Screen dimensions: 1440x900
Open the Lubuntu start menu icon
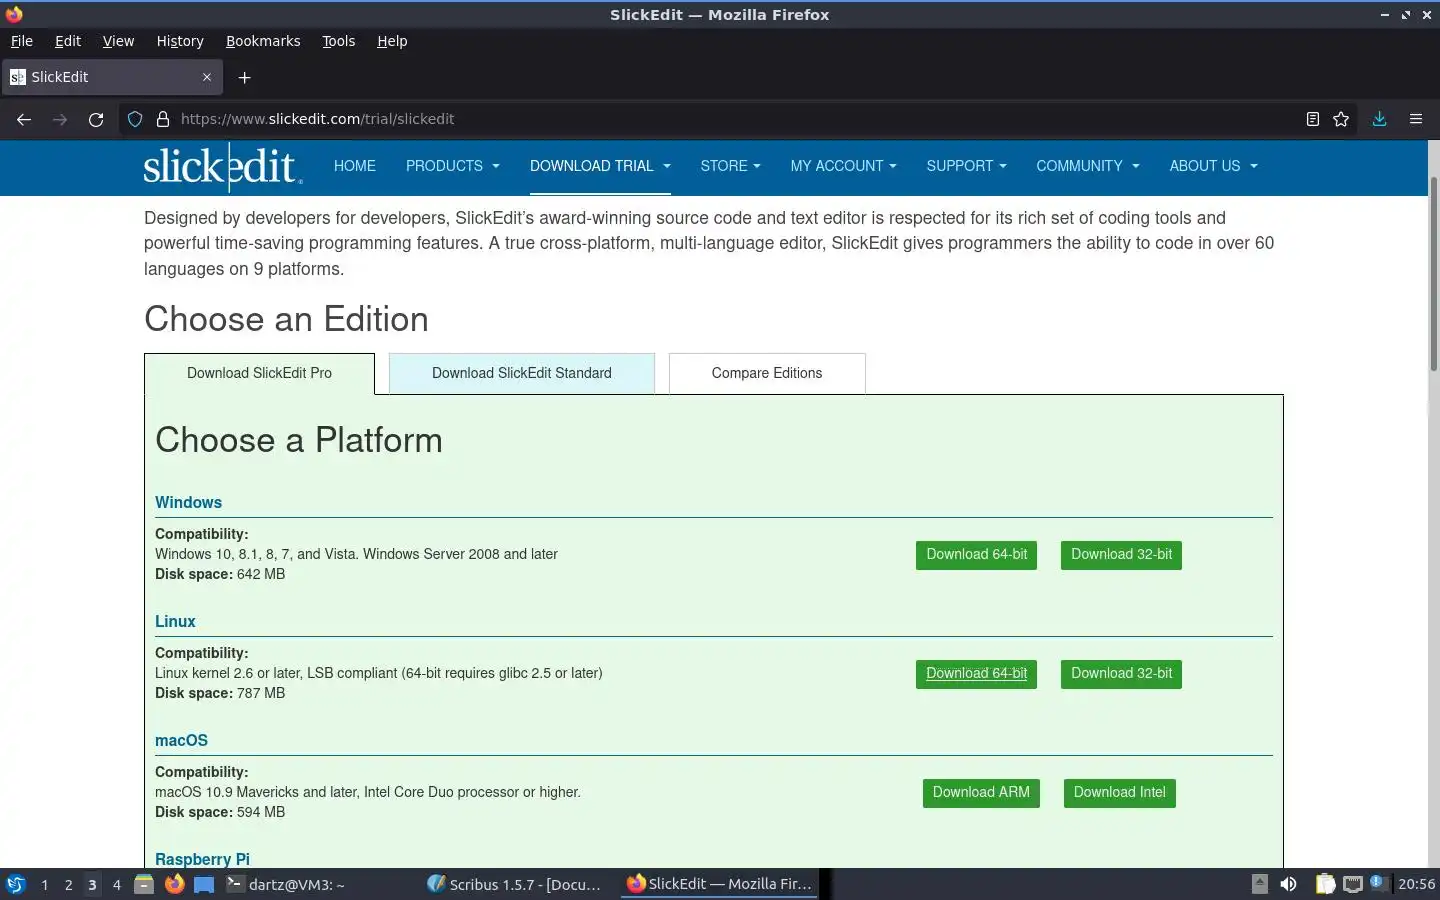pyautogui.click(x=16, y=884)
